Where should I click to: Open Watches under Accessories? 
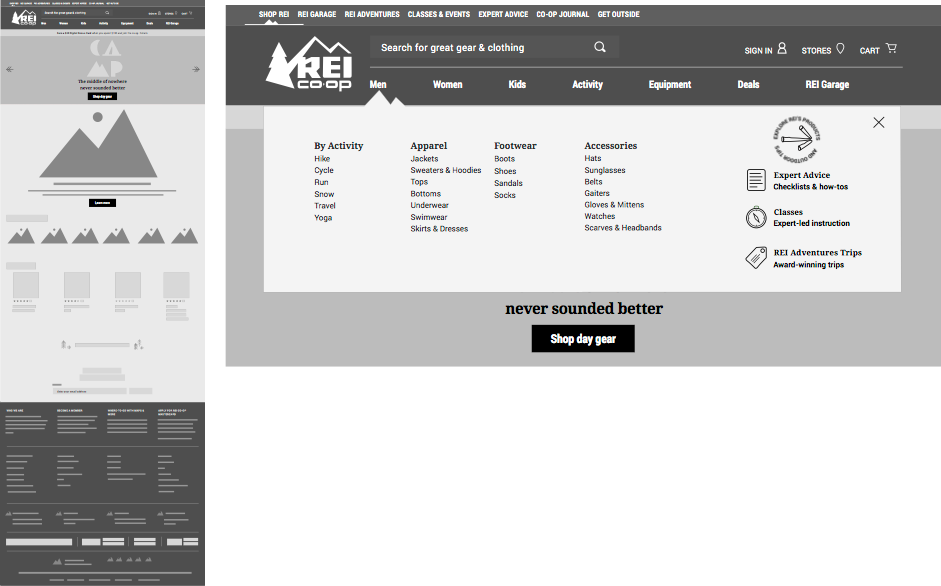pyautogui.click(x=600, y=216)
